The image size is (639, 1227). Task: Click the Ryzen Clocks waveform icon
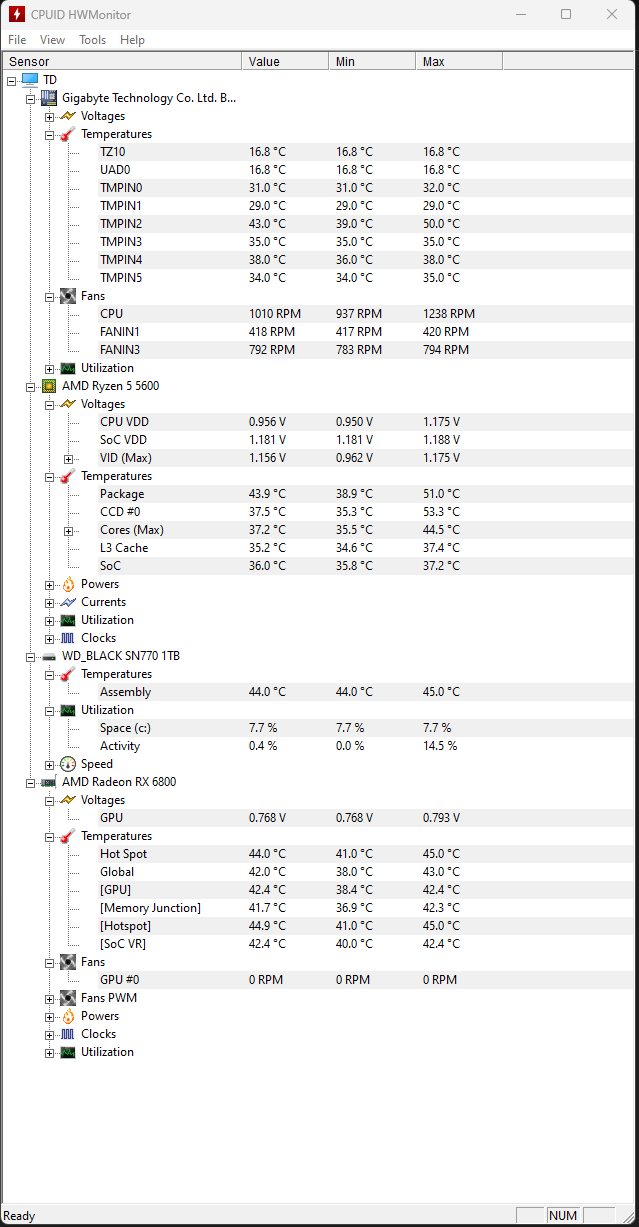67,638
